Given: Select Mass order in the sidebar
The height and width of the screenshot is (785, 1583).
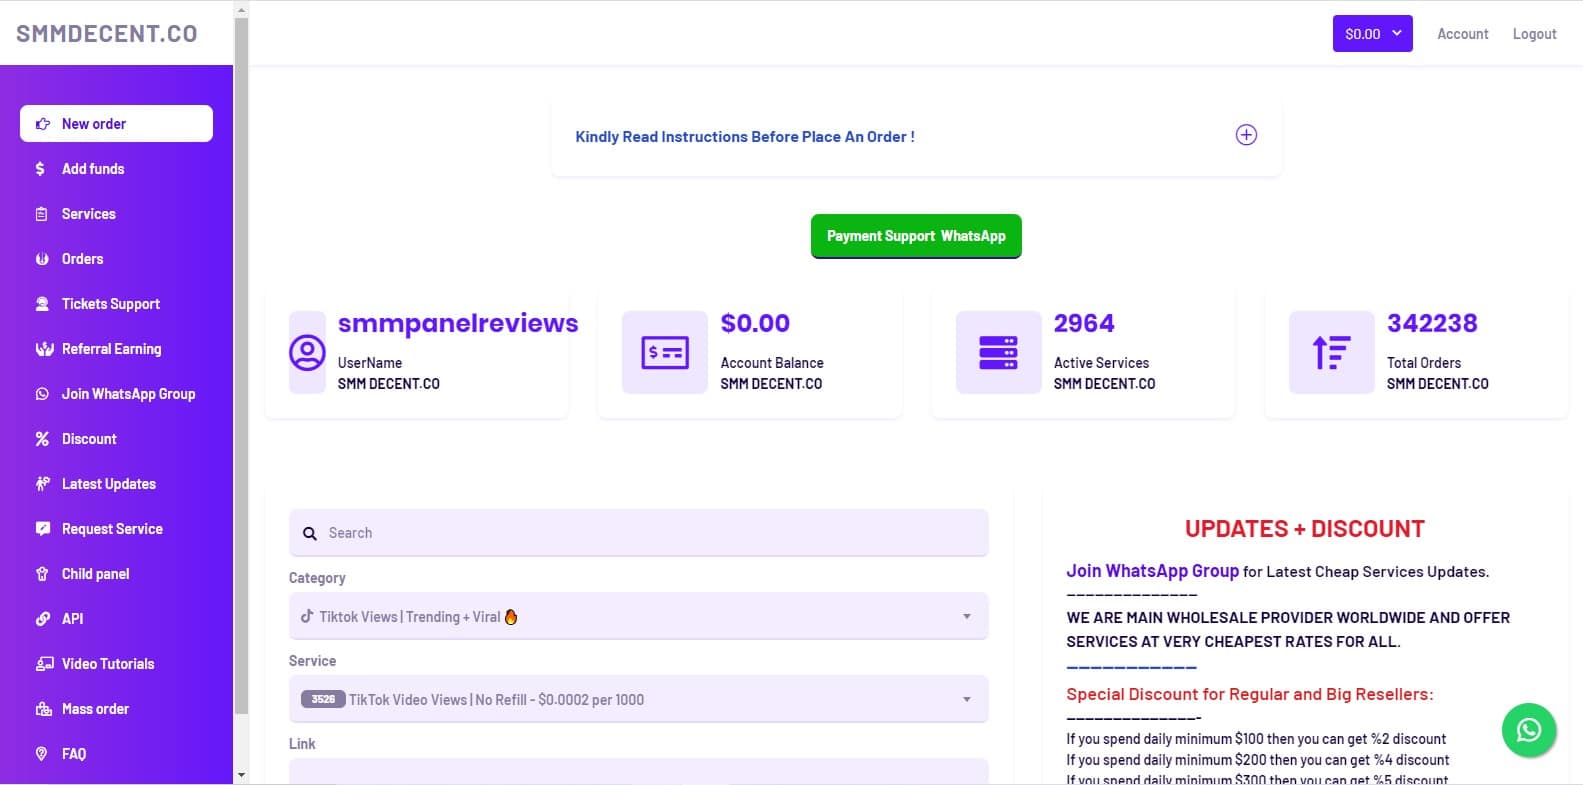Looking at the screenshot, I should pyautogui.click(x=95, y=709).
